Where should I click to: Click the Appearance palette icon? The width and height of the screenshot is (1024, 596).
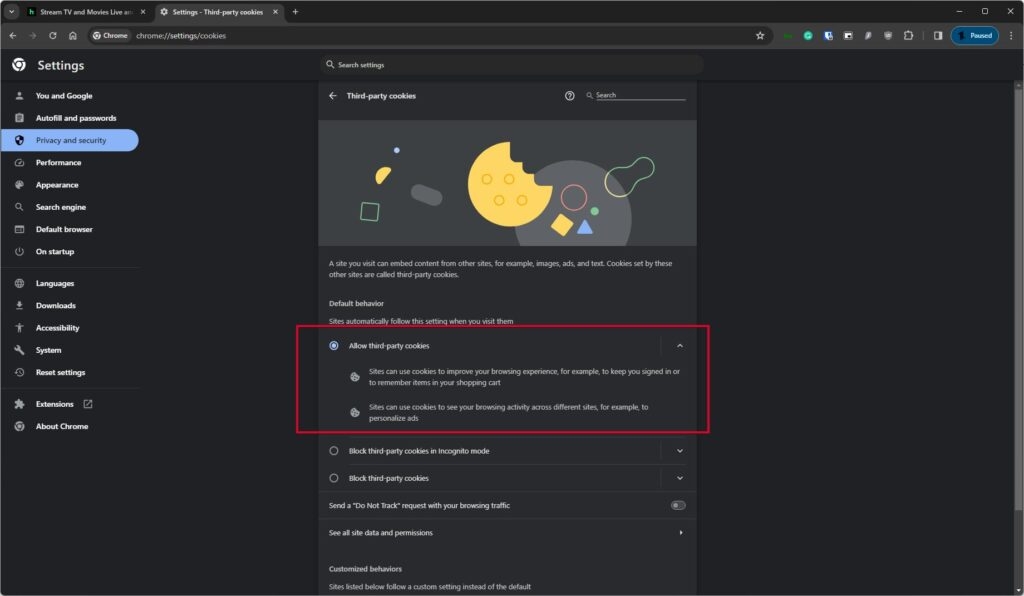[x=19, y=185]
